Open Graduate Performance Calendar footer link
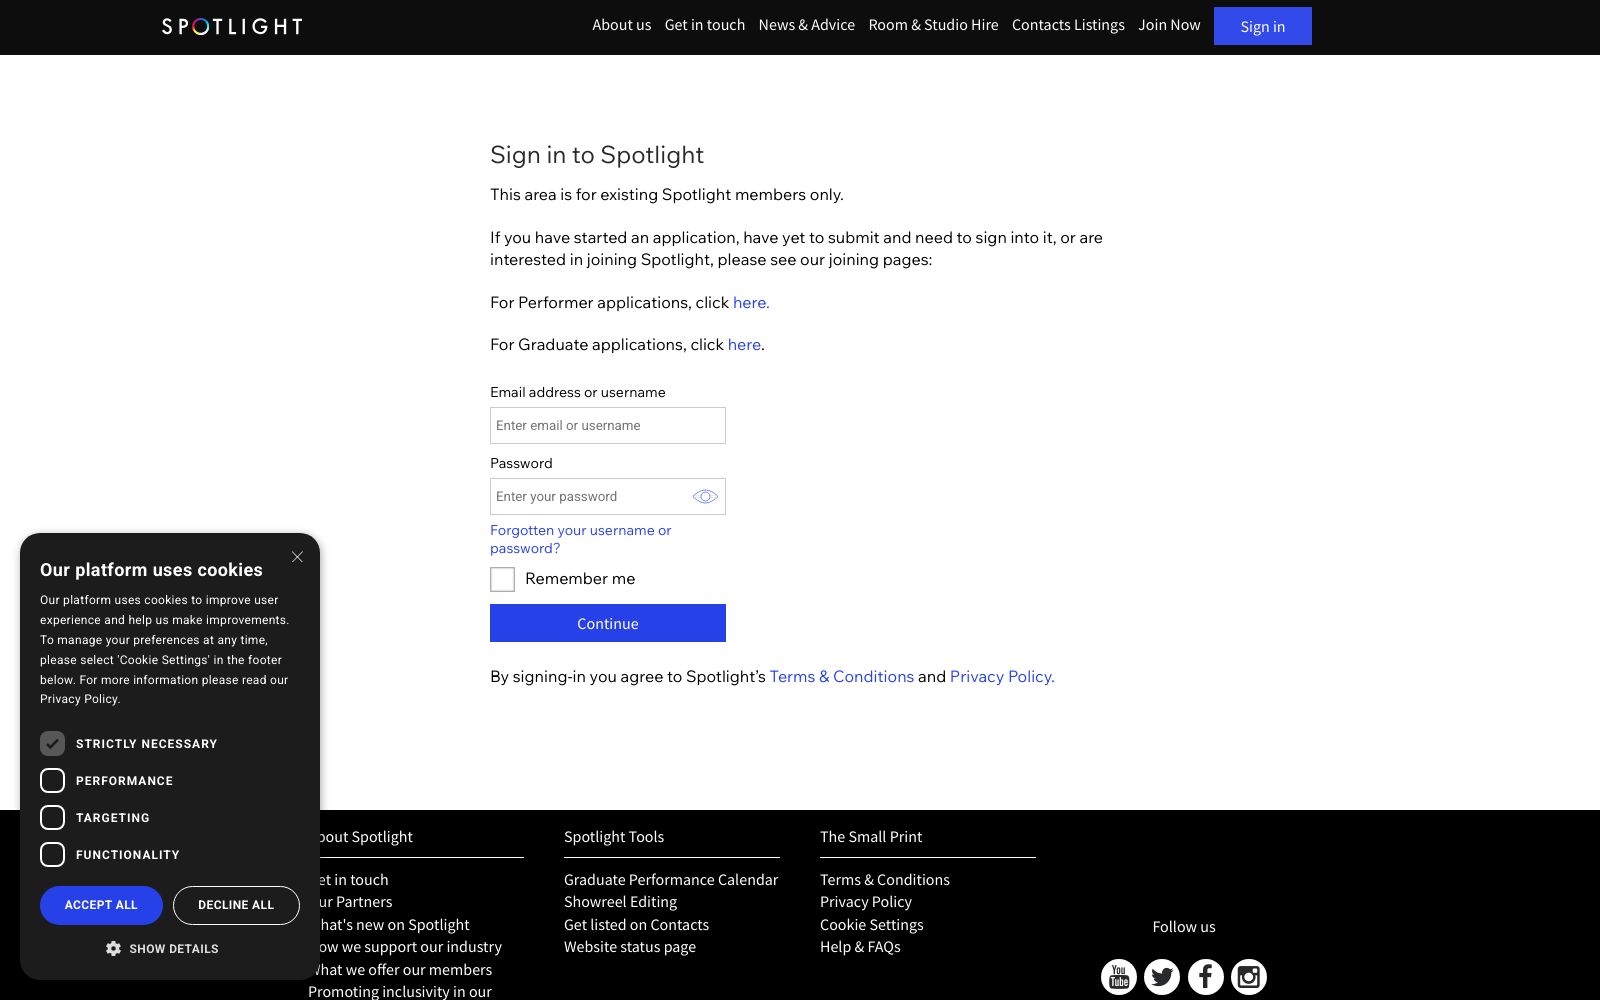This screenshot has height=1000, width=1600. pos(671,880)
